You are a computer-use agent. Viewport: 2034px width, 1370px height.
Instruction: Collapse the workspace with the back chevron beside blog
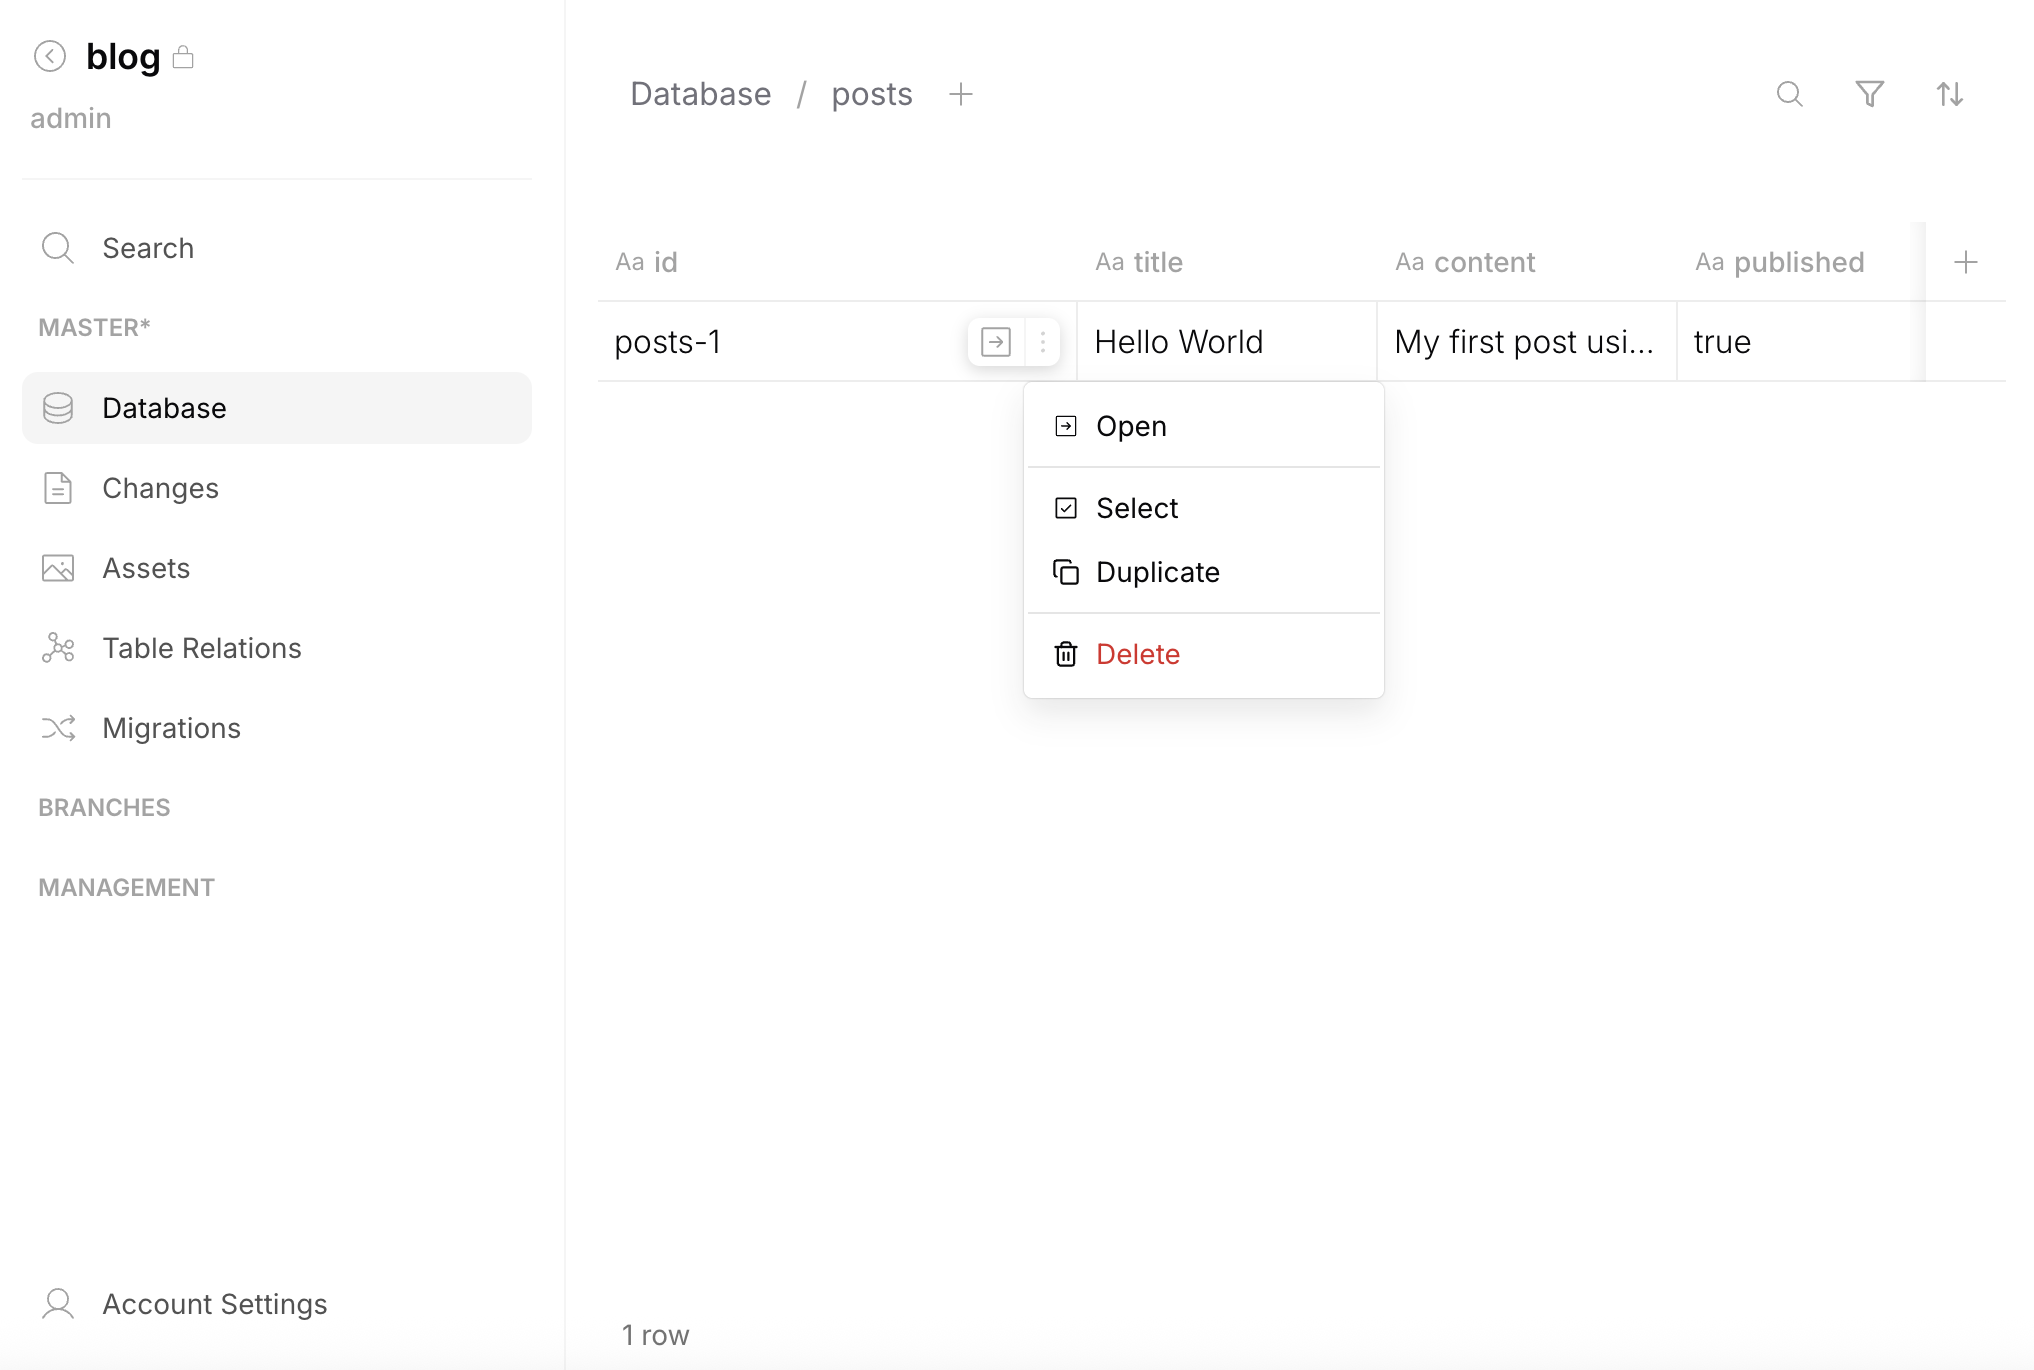tap(50, 57)
